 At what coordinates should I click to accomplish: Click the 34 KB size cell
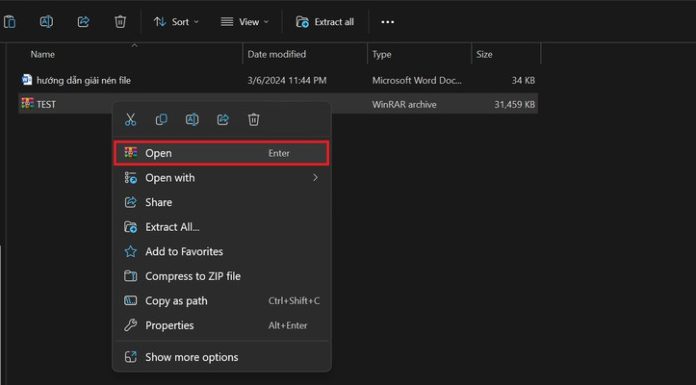coord(523,80)
